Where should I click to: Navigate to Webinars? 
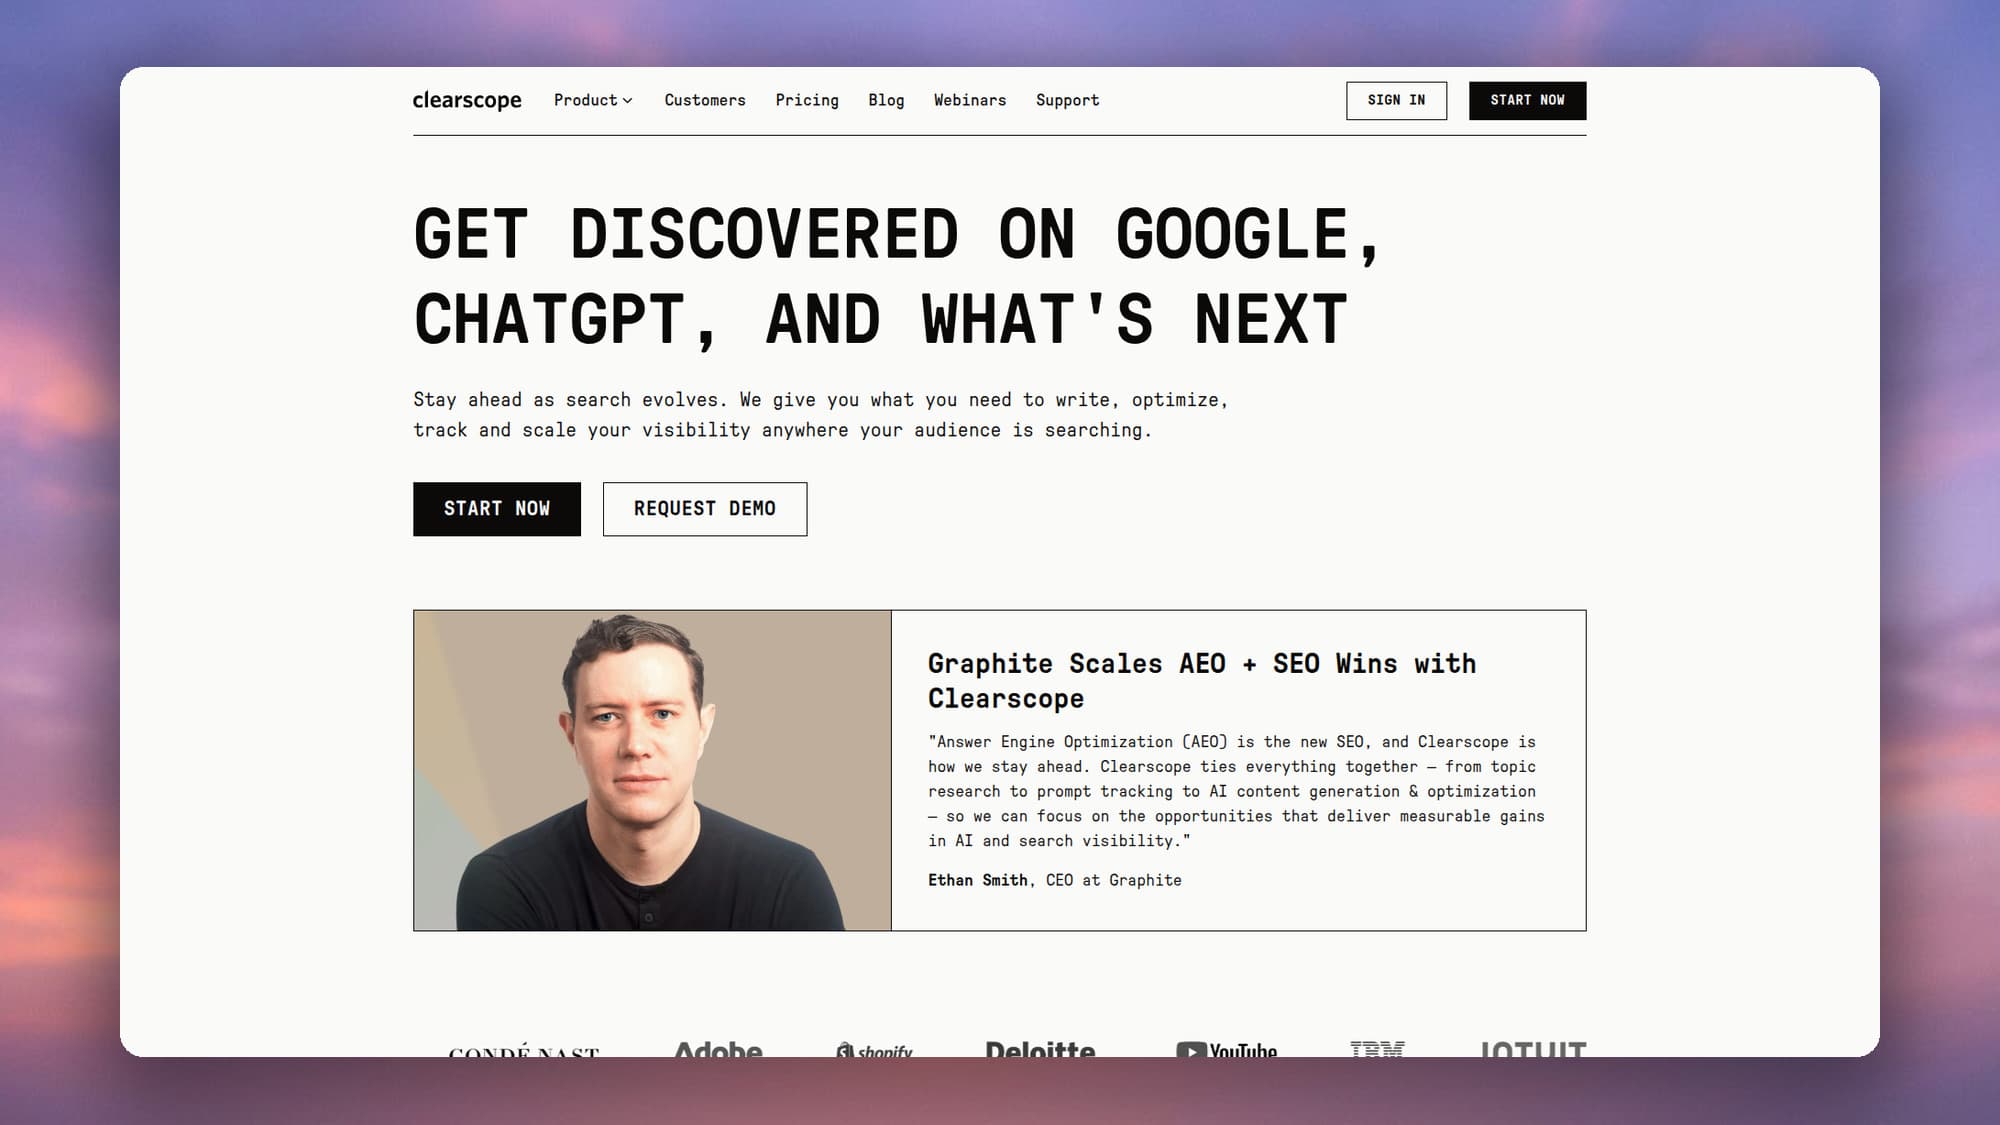970,100
